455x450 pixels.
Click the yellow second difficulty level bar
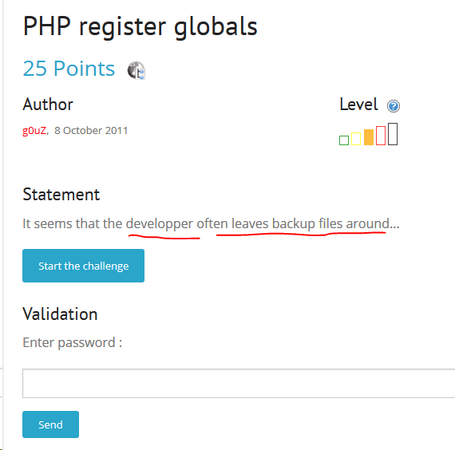coord(356,139)
